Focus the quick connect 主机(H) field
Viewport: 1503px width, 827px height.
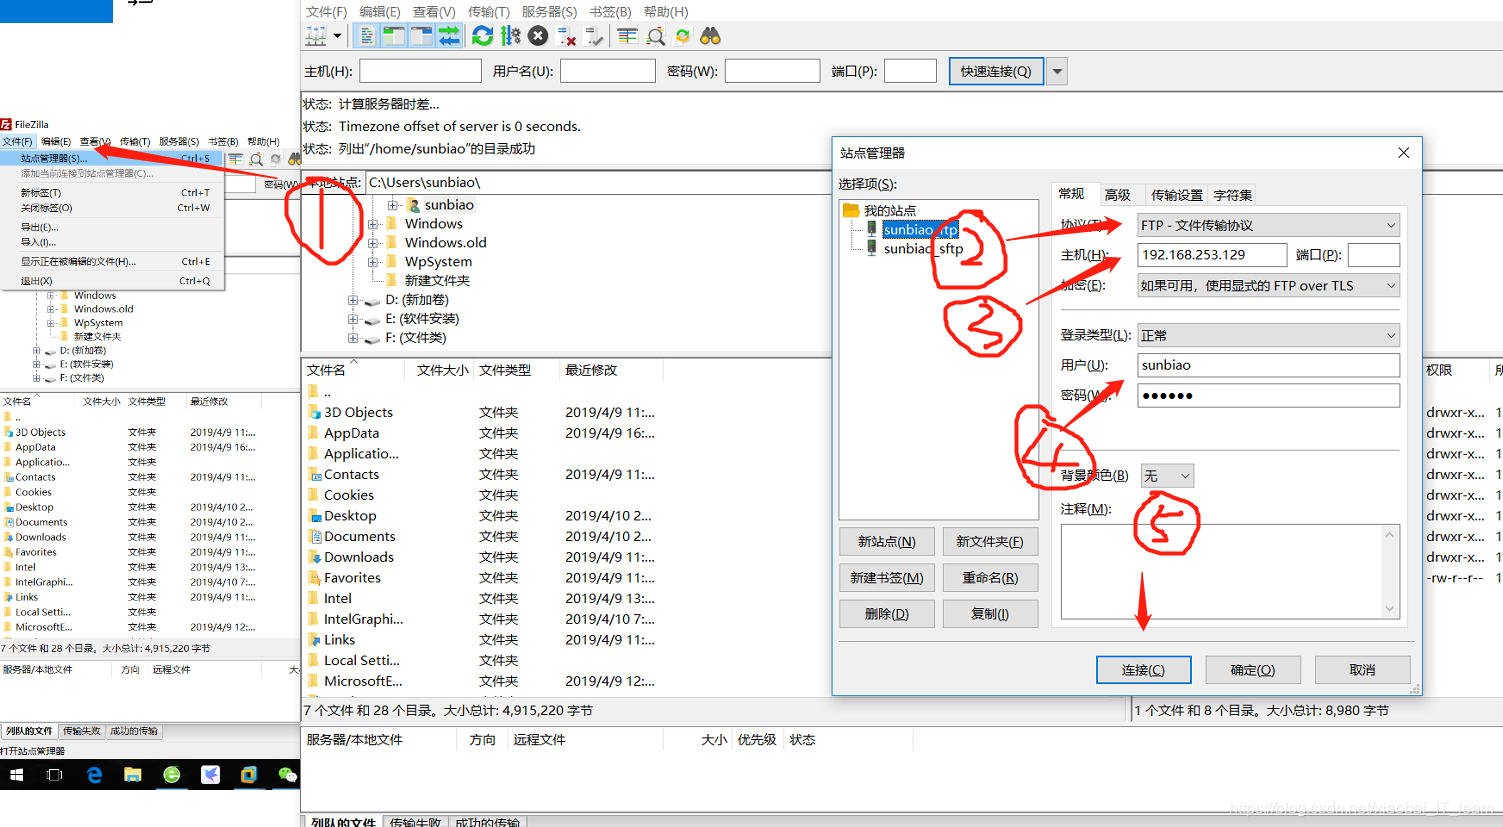[421, 71]
